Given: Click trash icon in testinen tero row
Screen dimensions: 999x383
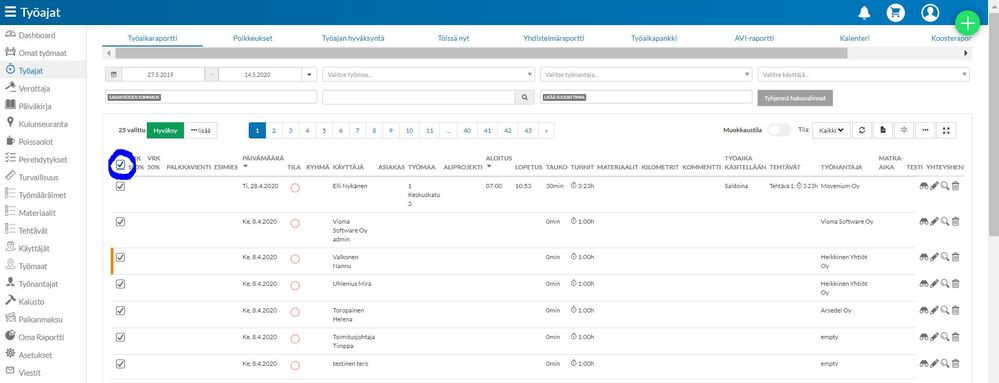Looking at the screenshot, I should click(x=955, y=364).
